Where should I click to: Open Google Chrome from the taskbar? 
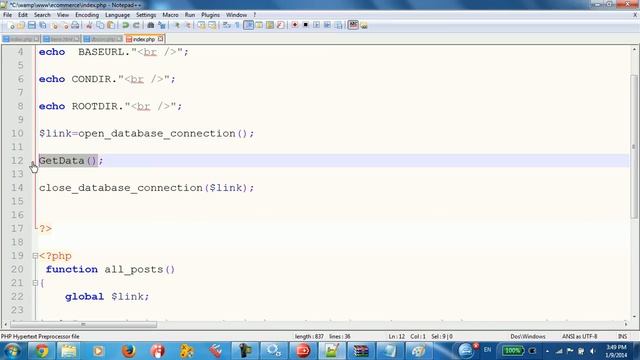click(41, 351)
